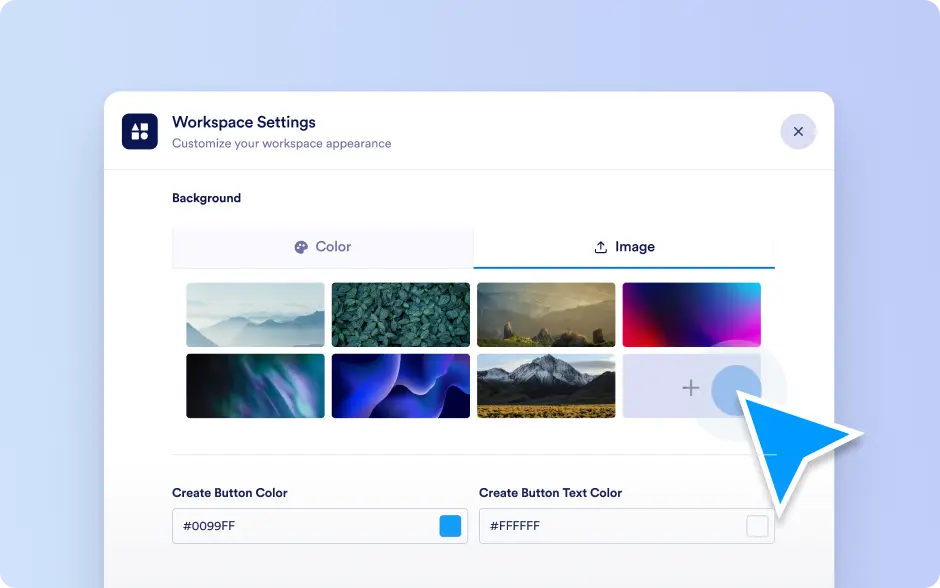The image size is (940, 588).
Task: Select the Image background tab
Action: click(624, 247)
